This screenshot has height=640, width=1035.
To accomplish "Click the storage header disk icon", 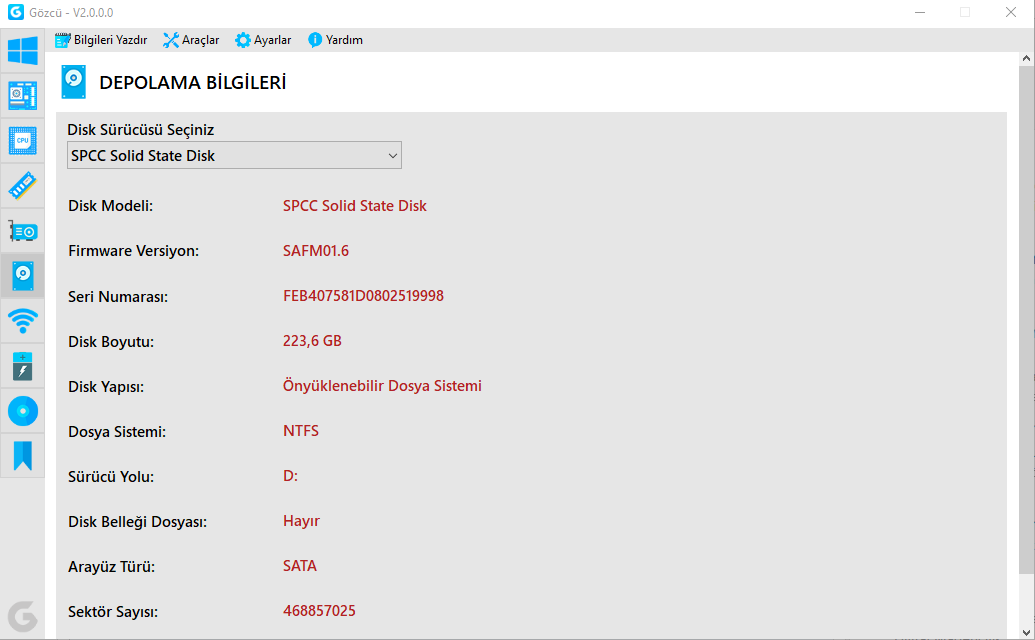I will coord(73,82).
